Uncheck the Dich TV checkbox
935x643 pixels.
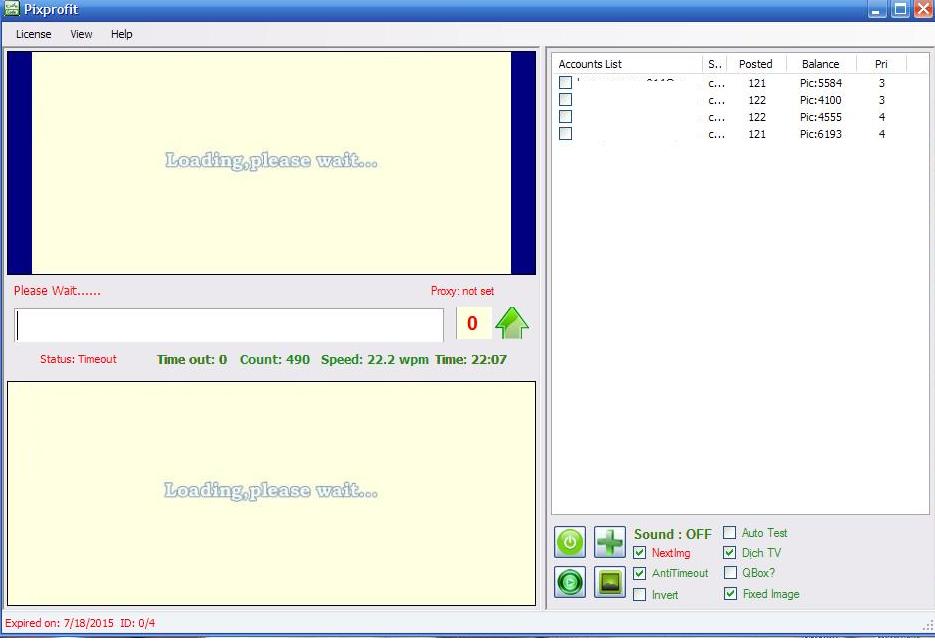coord(729,553)
